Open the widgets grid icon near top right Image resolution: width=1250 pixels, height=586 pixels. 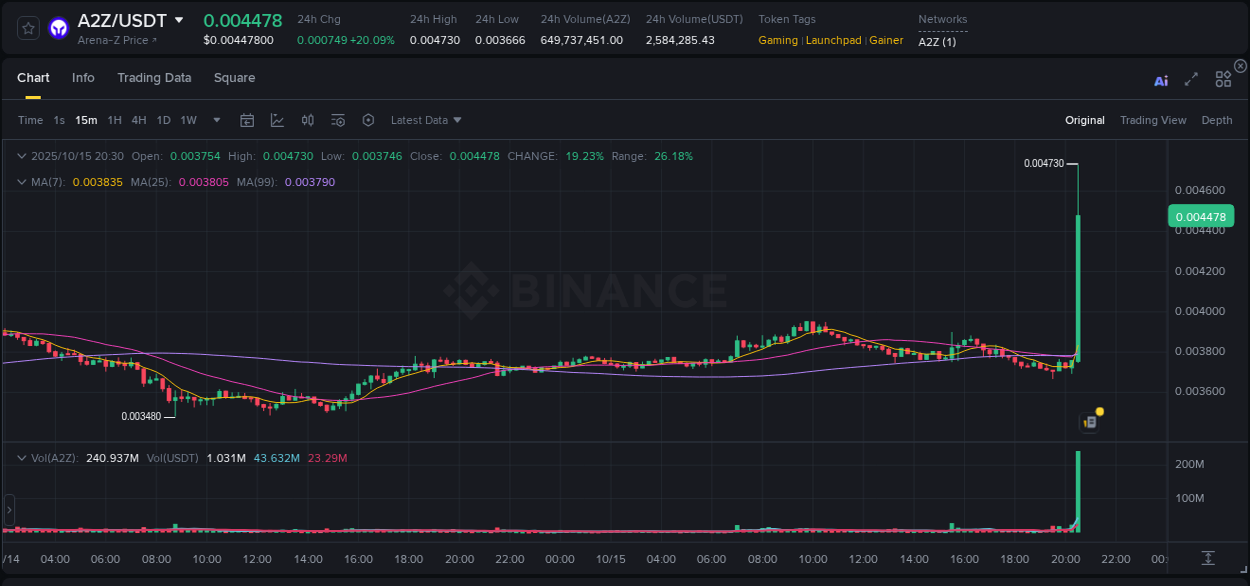click(x=1223, y=79)
